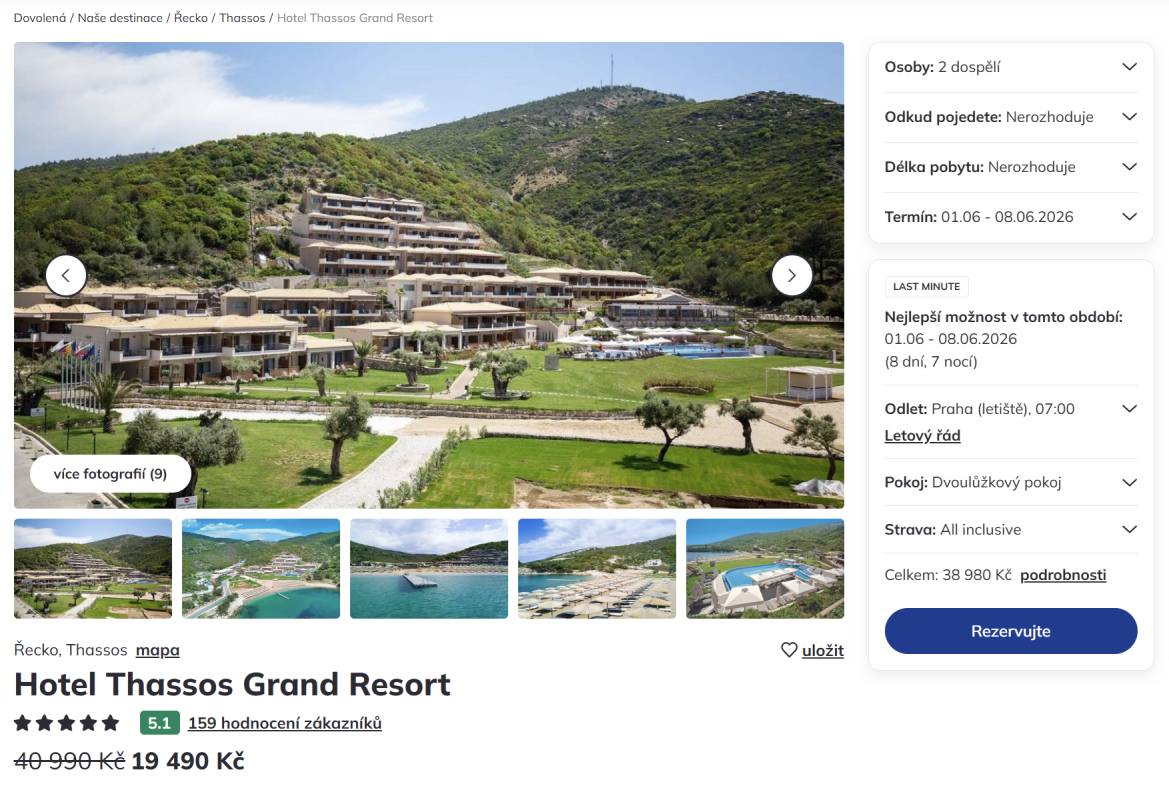Show the previous hotel photo
This screenshot has height=786, width=1169.
coord(66,275)
